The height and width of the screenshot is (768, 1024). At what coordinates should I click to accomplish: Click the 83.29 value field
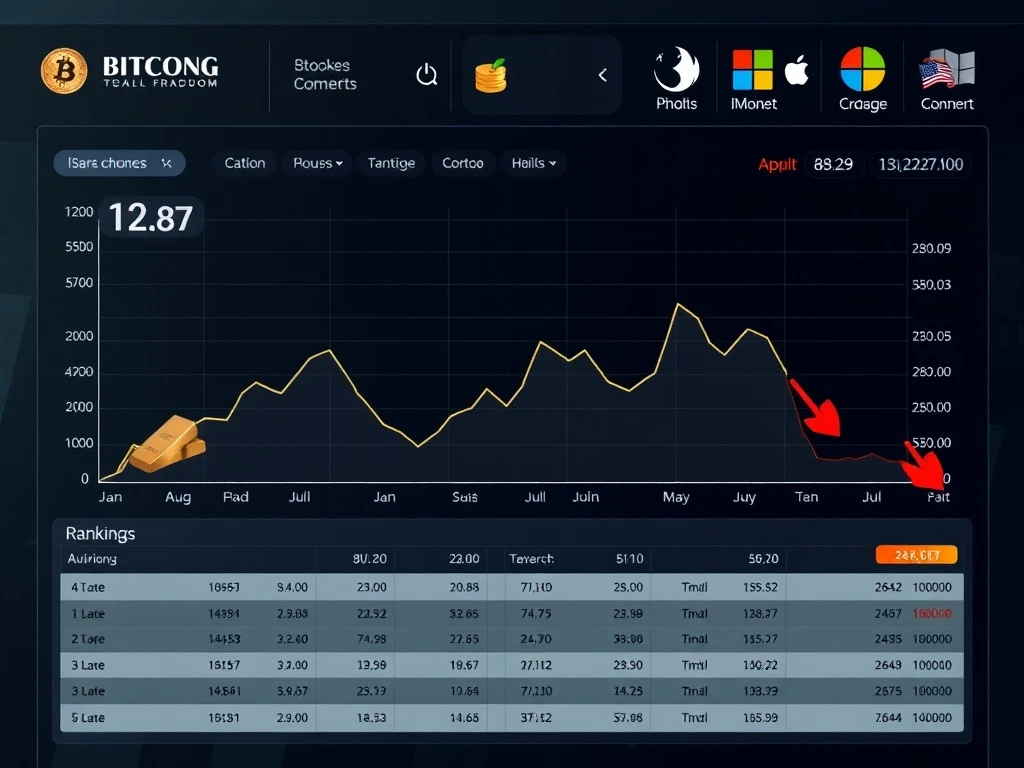(833, 164)
